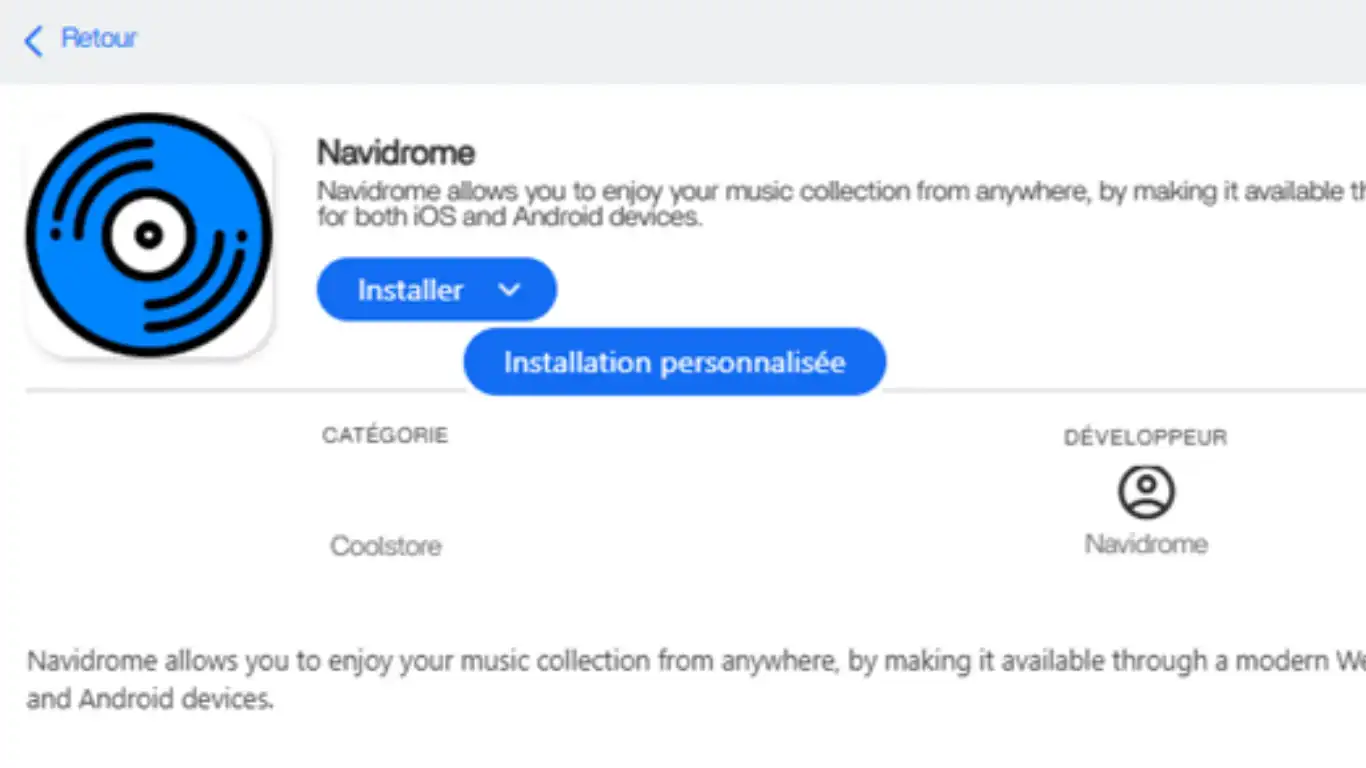Click the down arrow inside Installer button

[510, 289]
